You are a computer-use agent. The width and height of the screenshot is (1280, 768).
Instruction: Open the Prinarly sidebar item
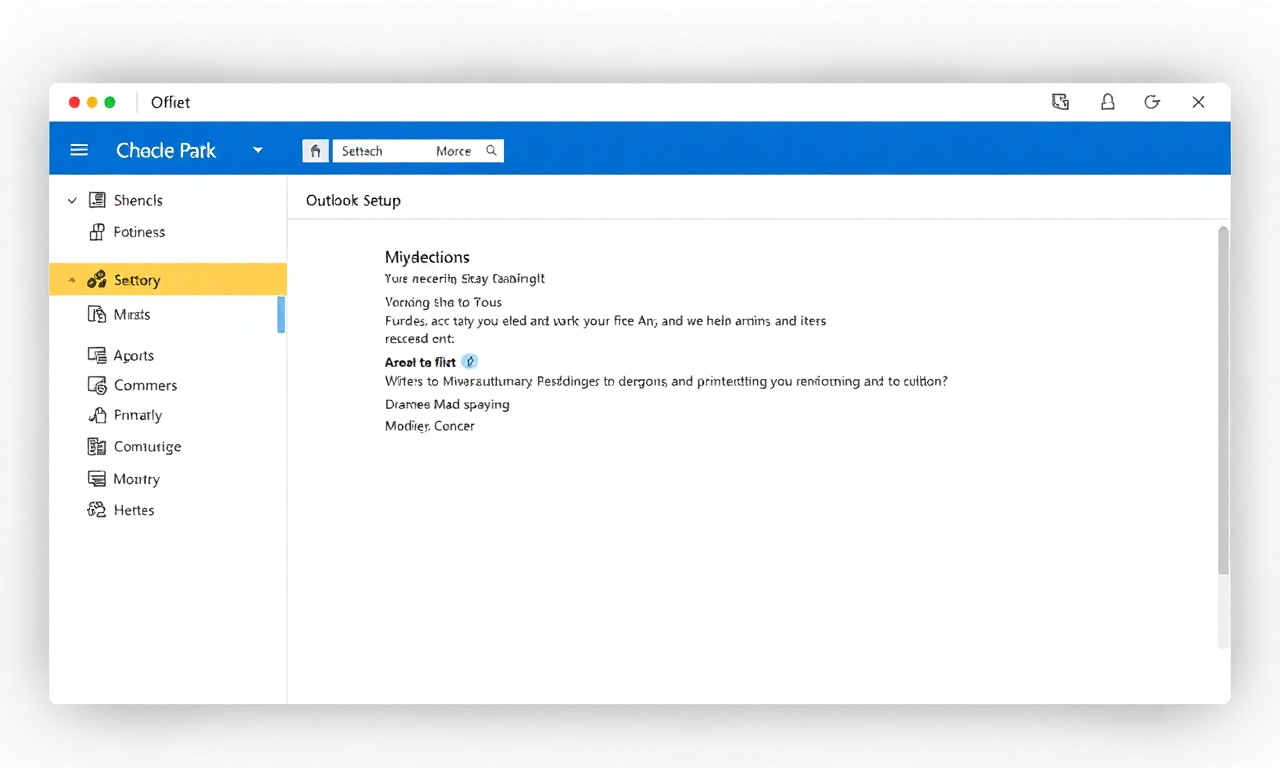[x=138, y=415]
